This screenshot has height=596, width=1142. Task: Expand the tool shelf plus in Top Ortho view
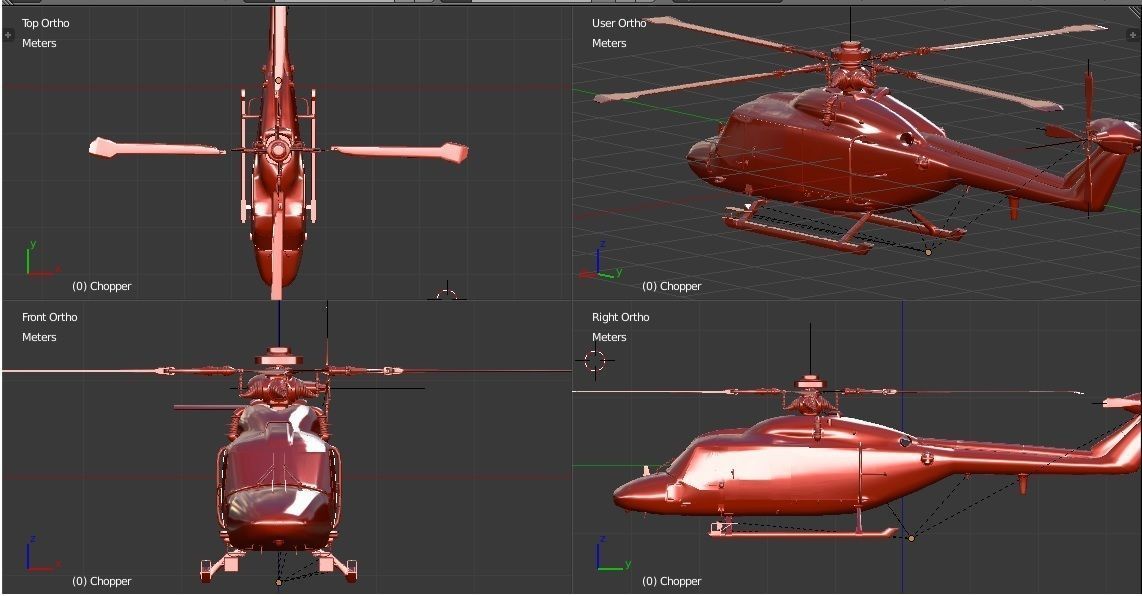pyautogui.click(x=8, y=34)
